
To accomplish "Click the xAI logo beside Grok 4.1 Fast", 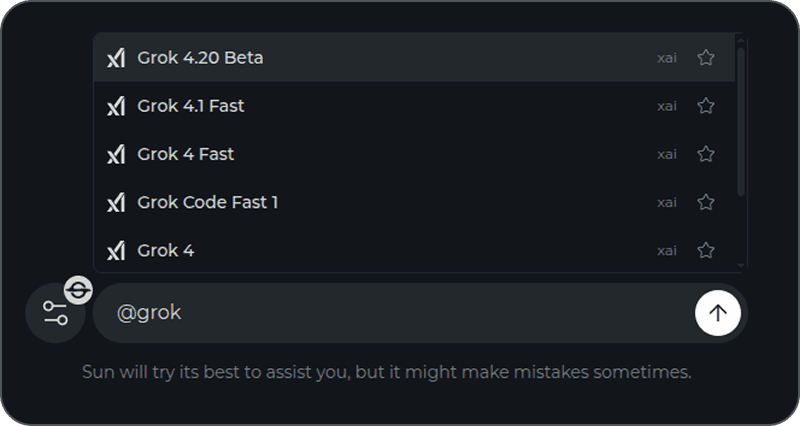I will (116, 106).
